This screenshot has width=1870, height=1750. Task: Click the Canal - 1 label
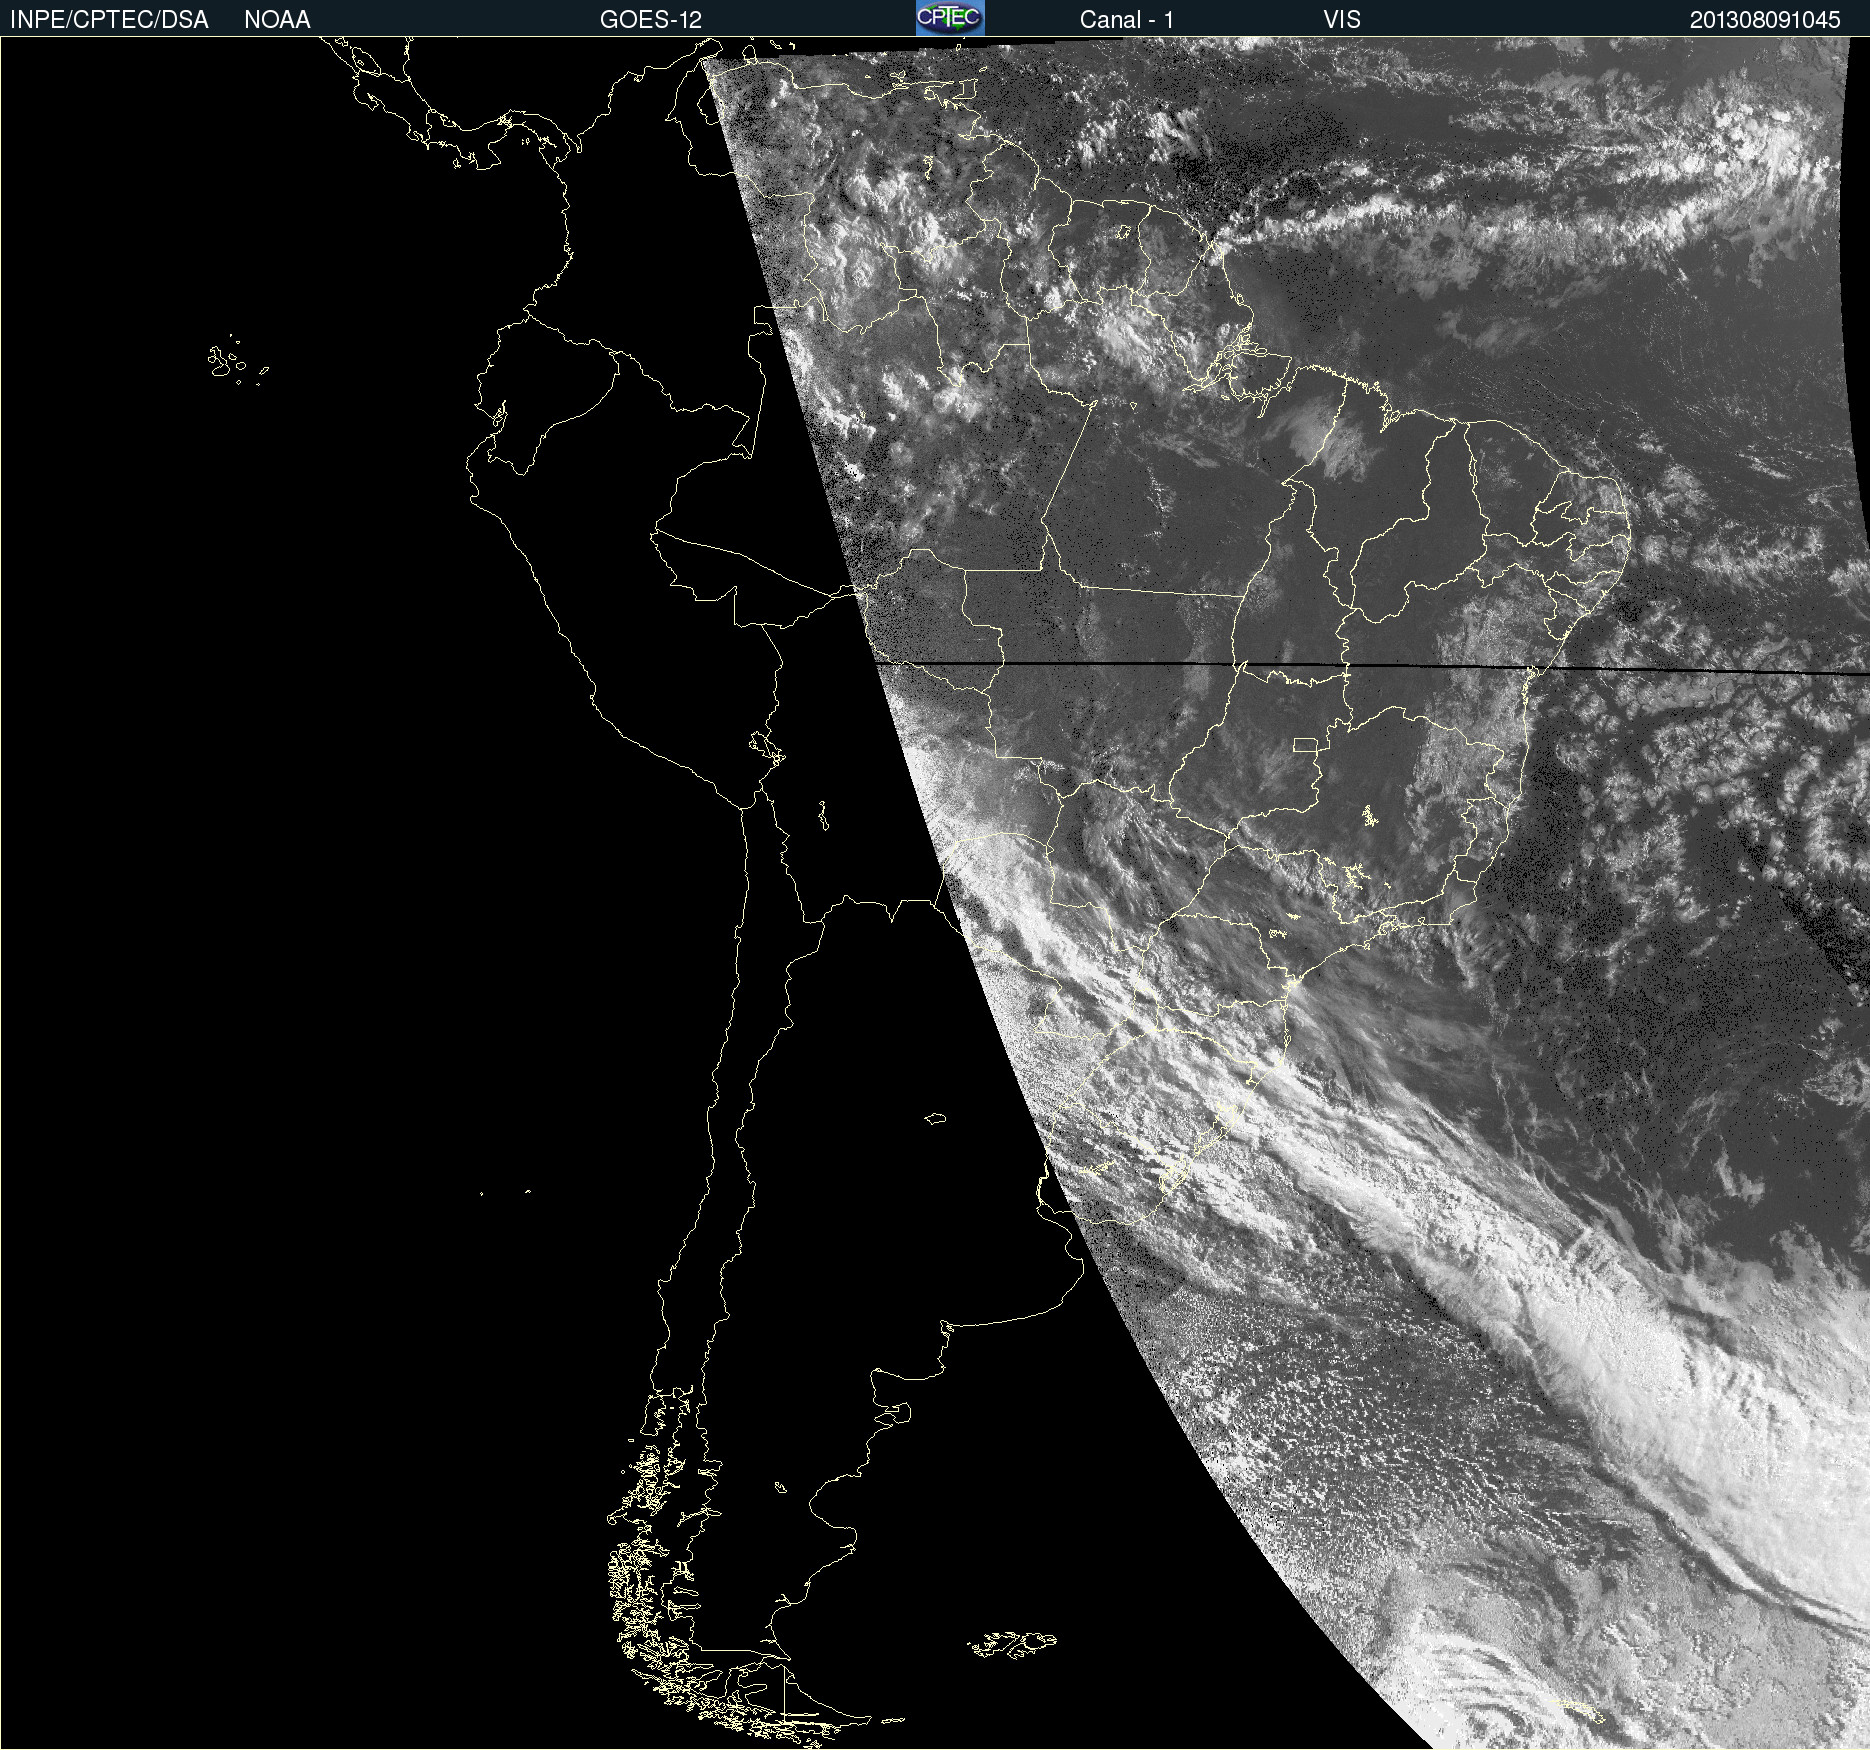click(1127, 20)
